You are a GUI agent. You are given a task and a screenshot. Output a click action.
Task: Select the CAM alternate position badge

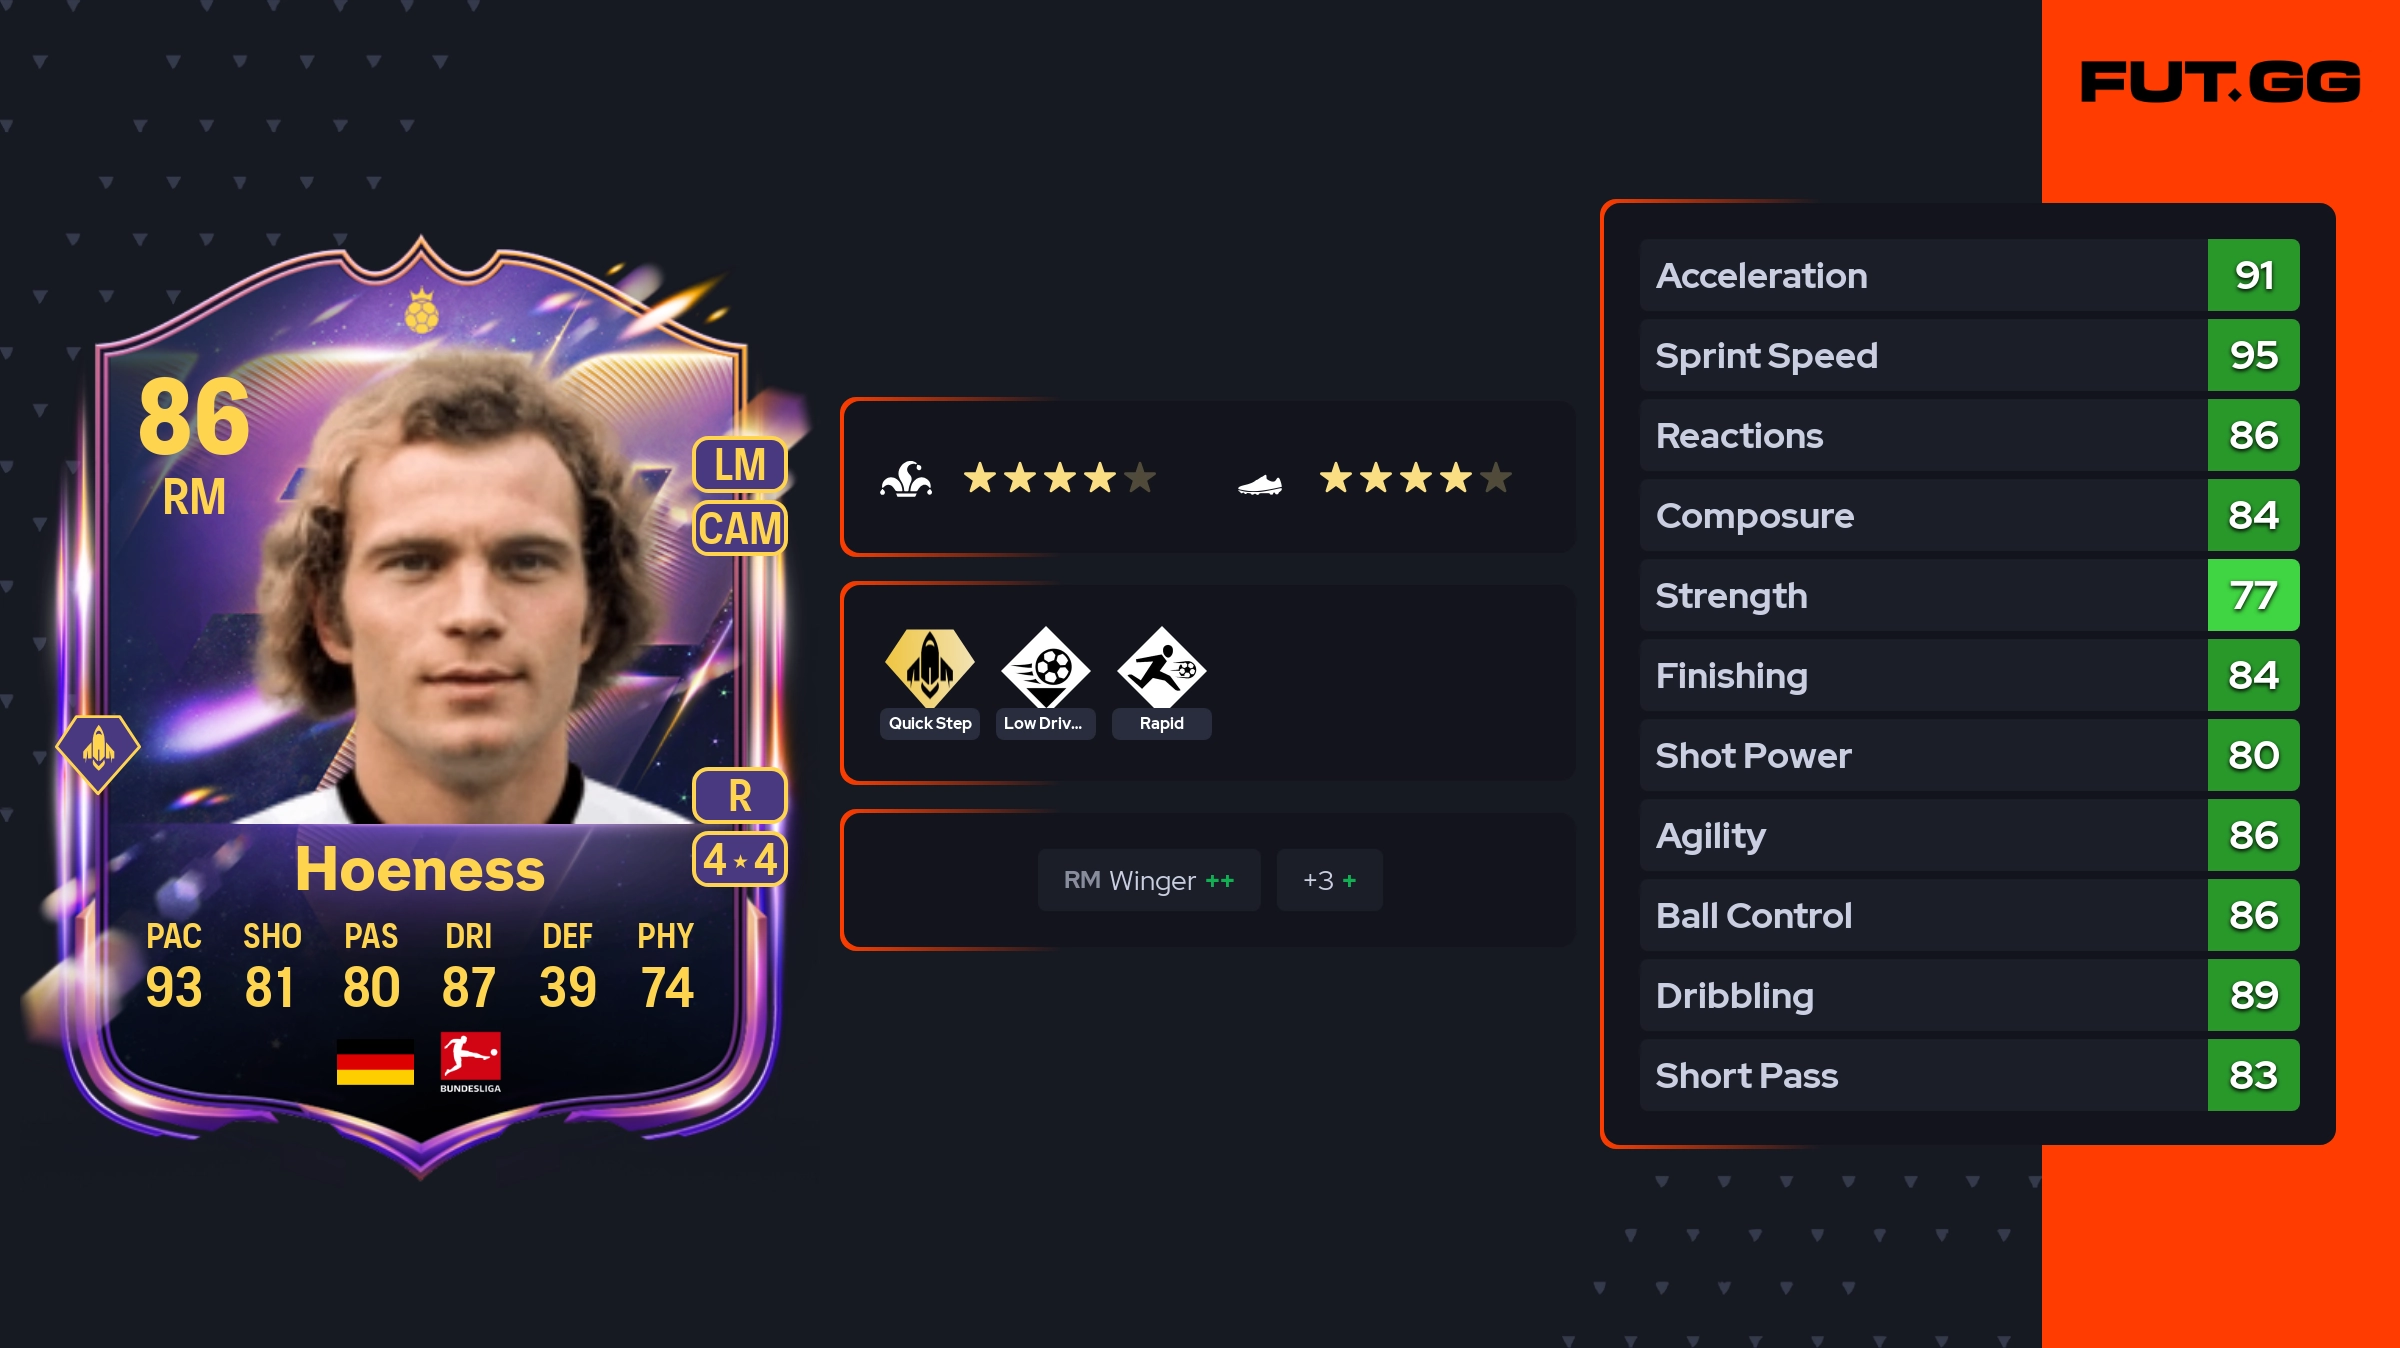coord(740,528)
